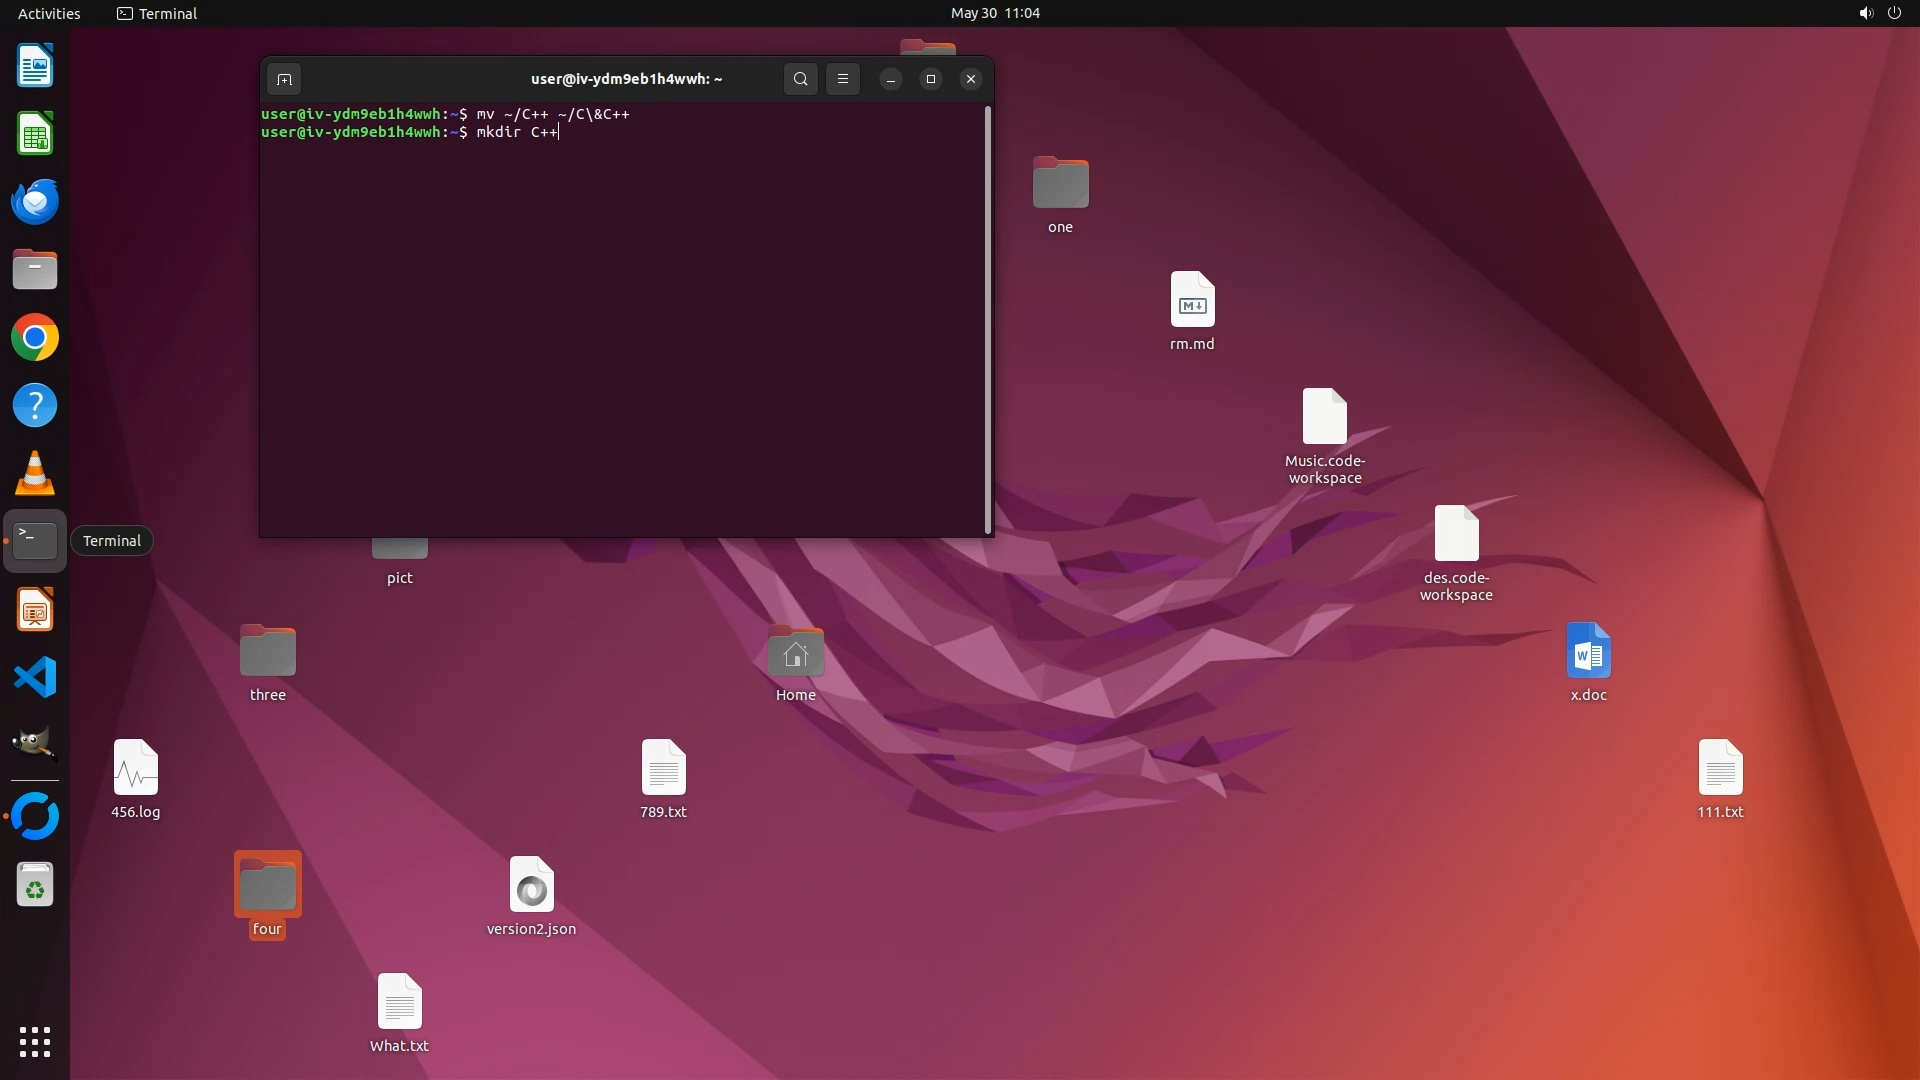Open the system menu via the power icon
The width and height of the screenshot is (1920, 1080).
[1894, 13]
